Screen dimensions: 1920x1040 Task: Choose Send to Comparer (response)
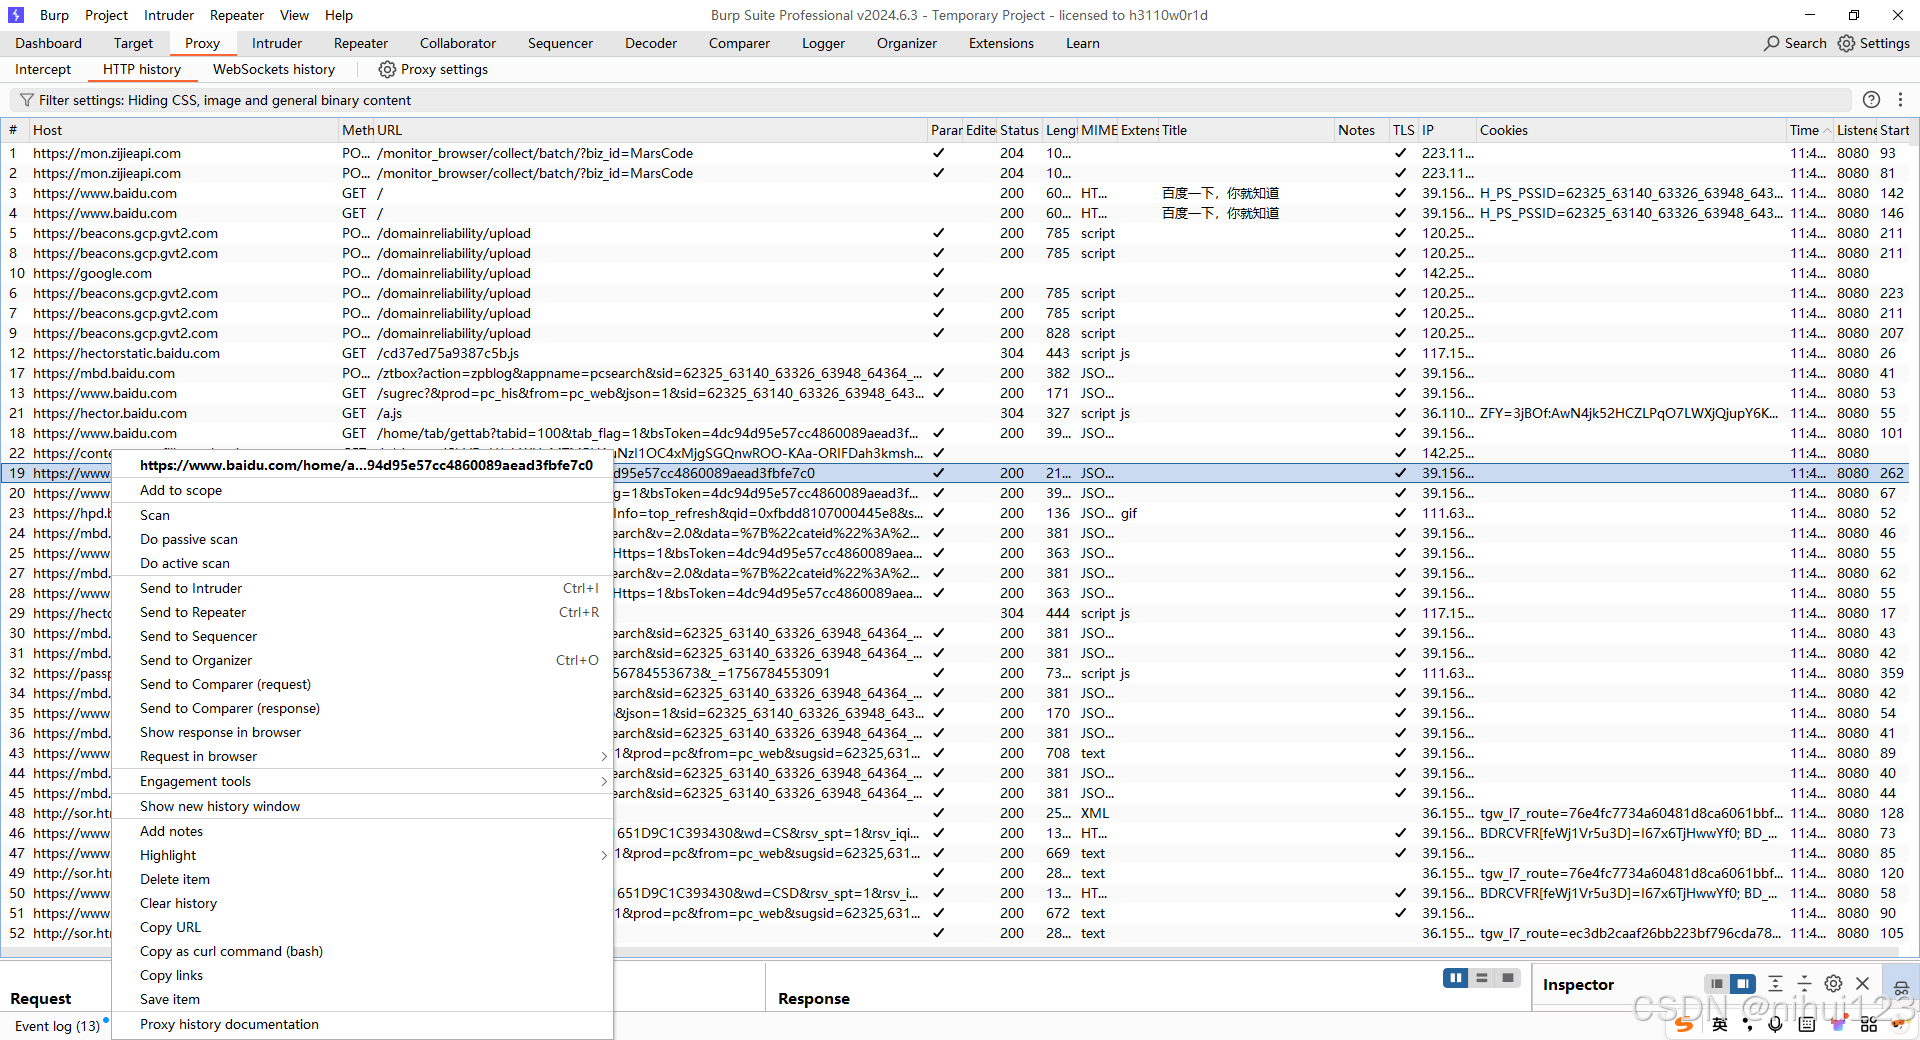click(362, 708)
